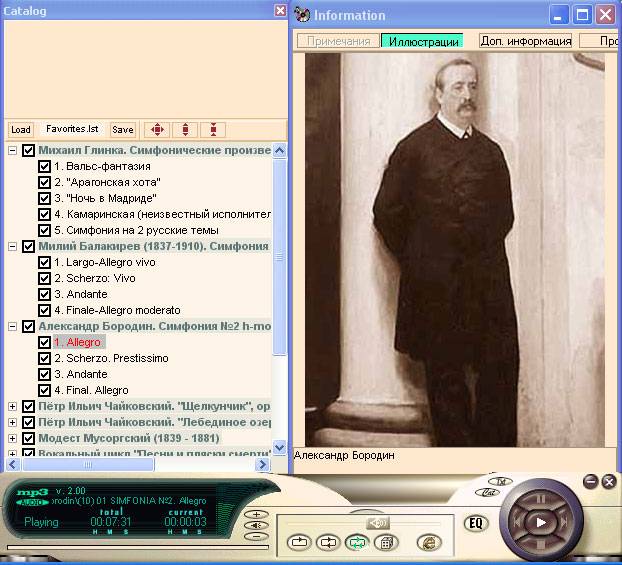The height and width of the screenshot is (565, 622).
Task: Expand the Модест Мусоргский tree node
Action: [x=12, y=438]
